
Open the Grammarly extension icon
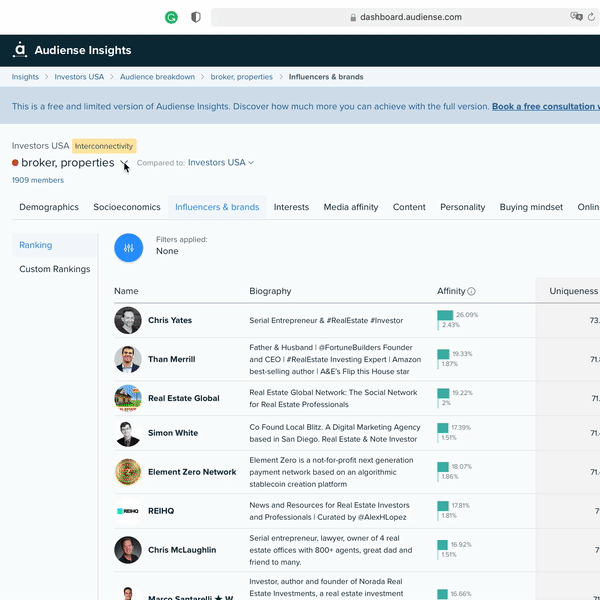tap(171, 17)
